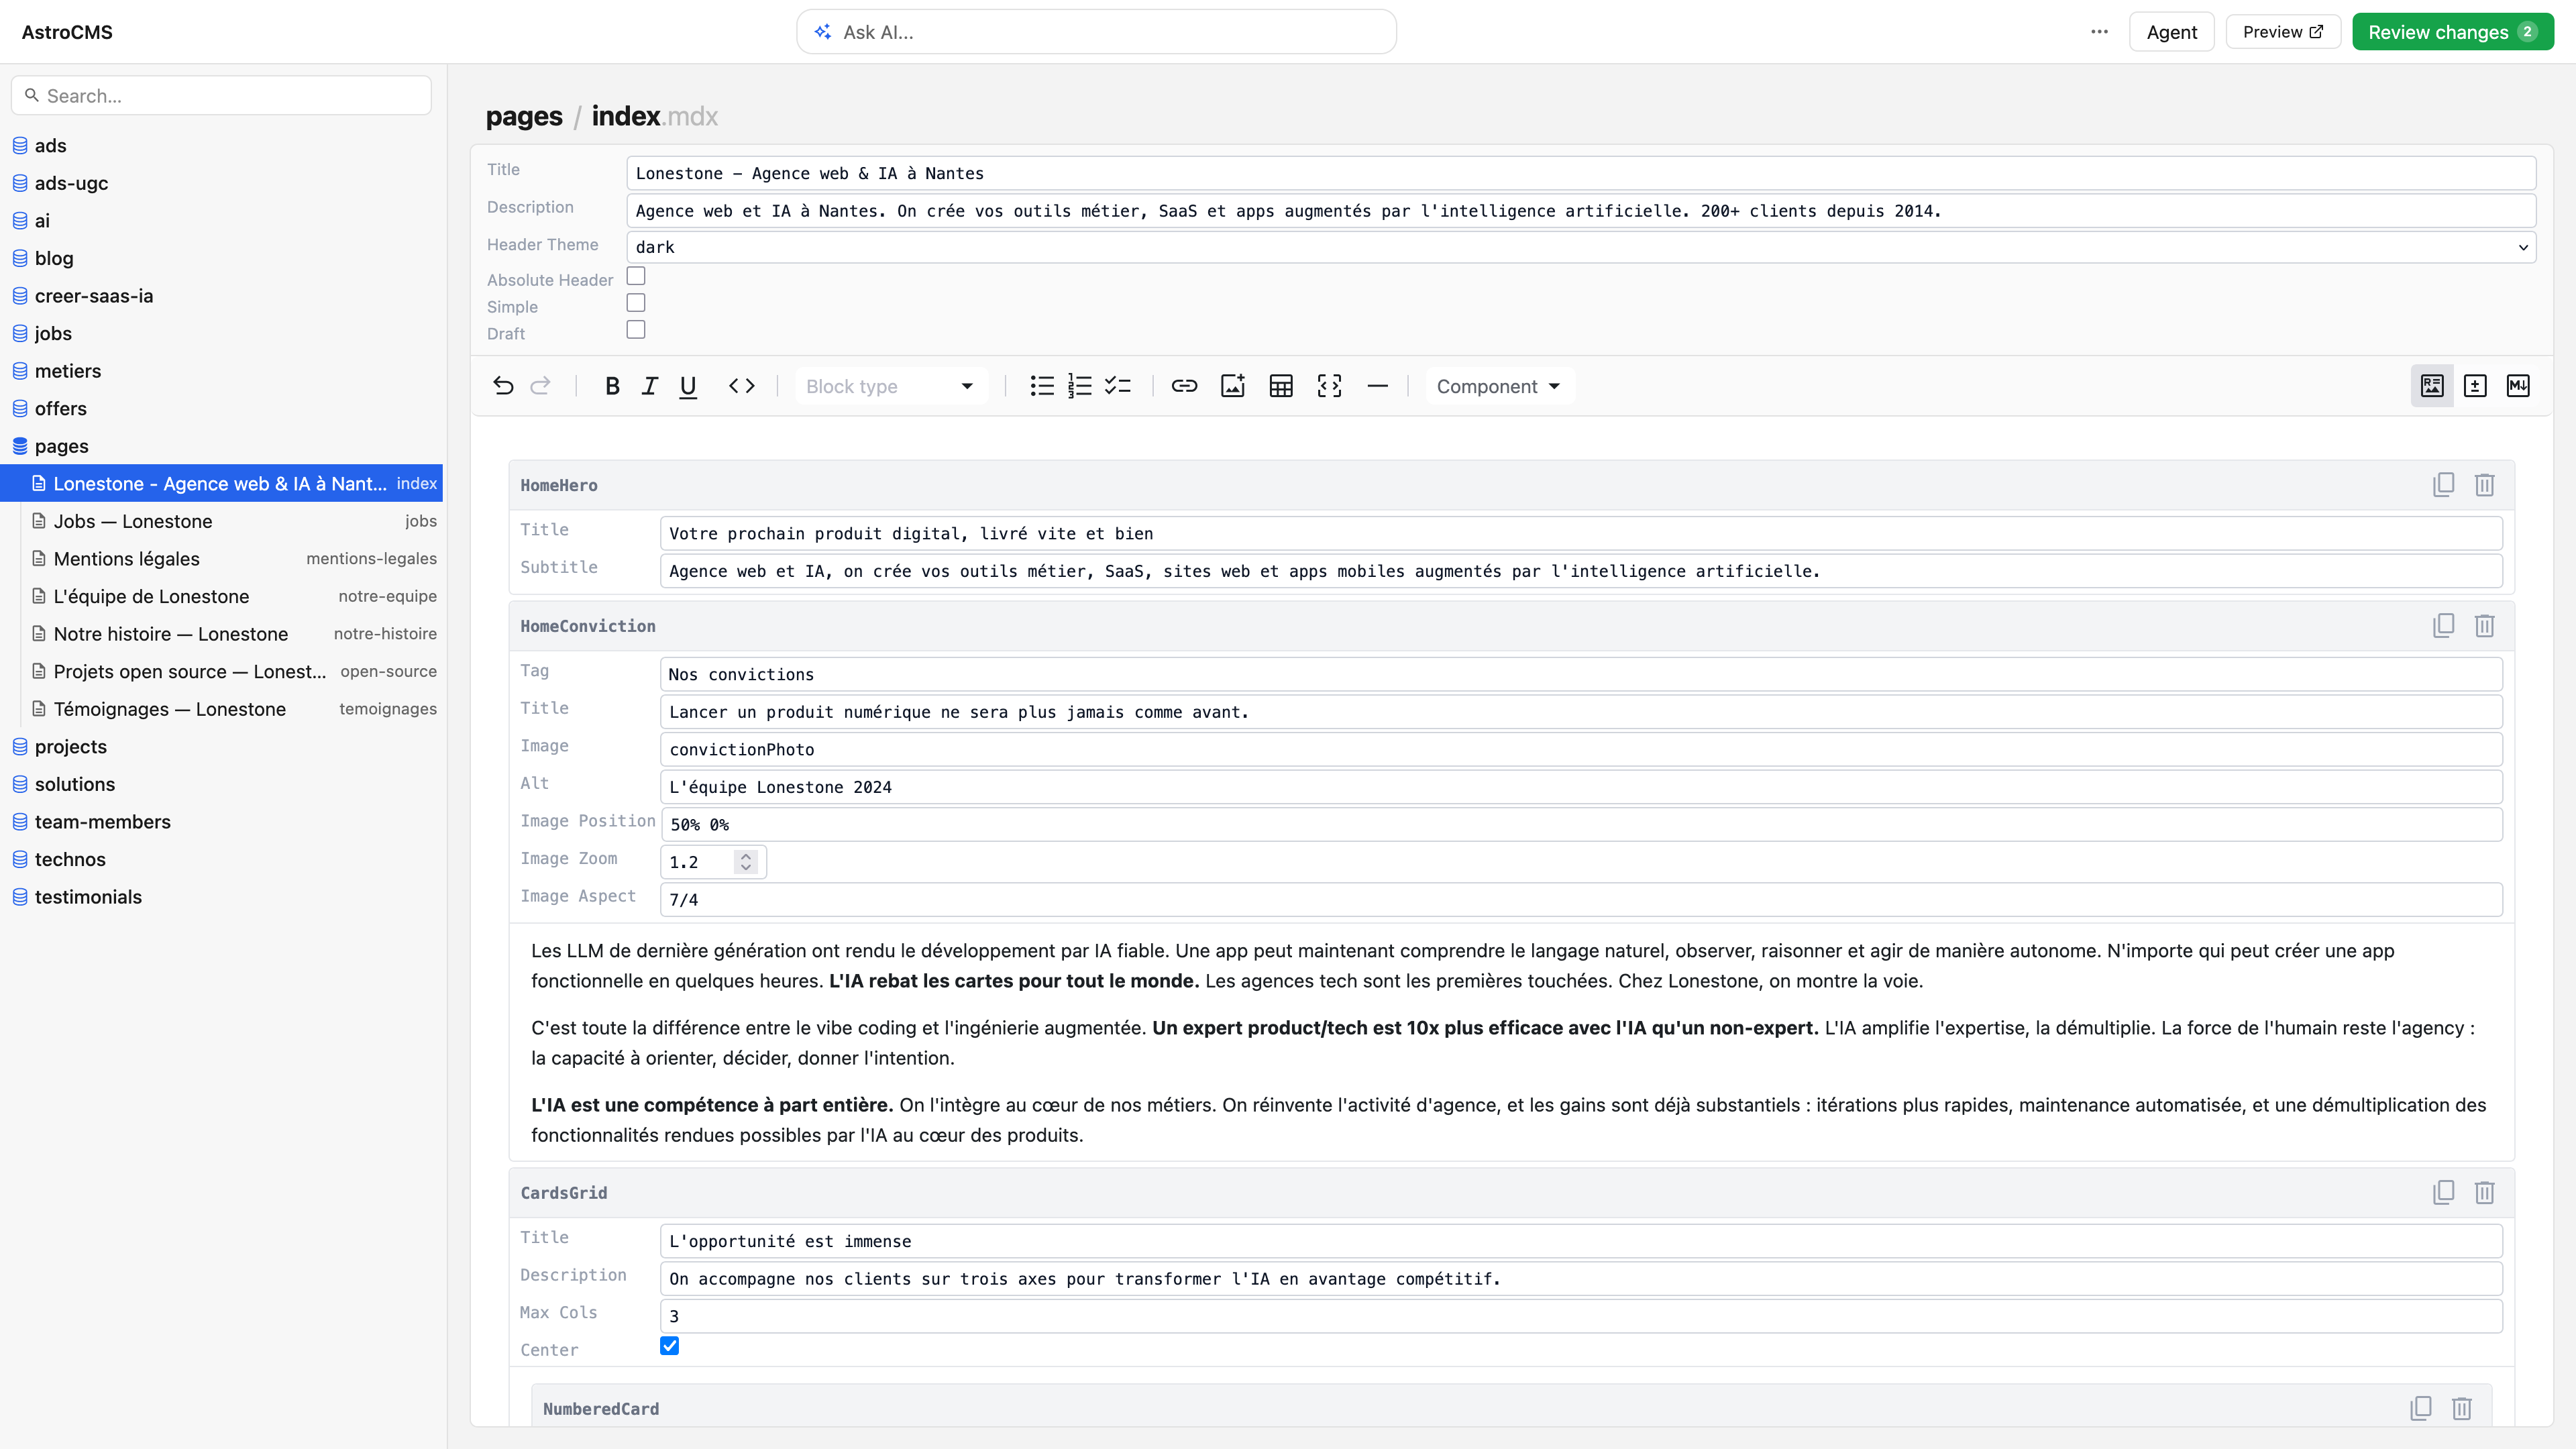
Task: Redo the last undone edit
Action: (x=541, y=386)
